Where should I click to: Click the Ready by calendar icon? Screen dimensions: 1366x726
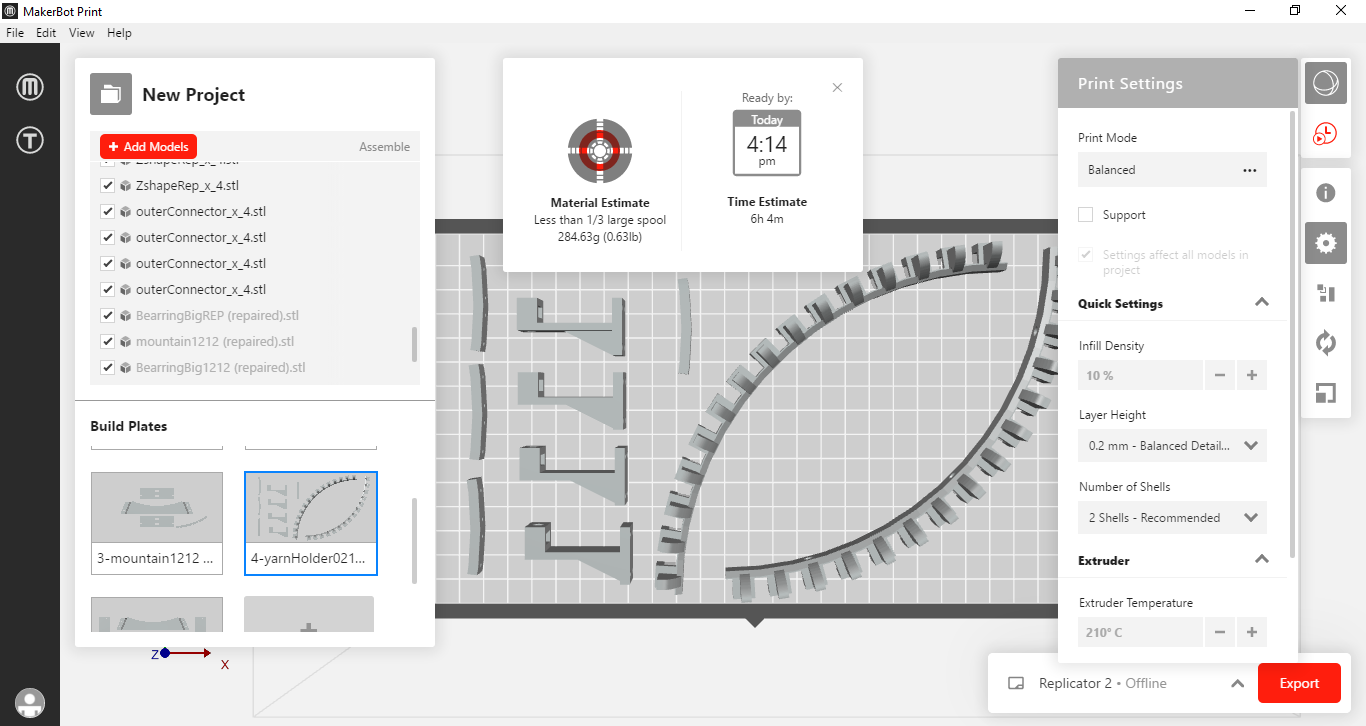pyautogui.click(x=767, y=144)
